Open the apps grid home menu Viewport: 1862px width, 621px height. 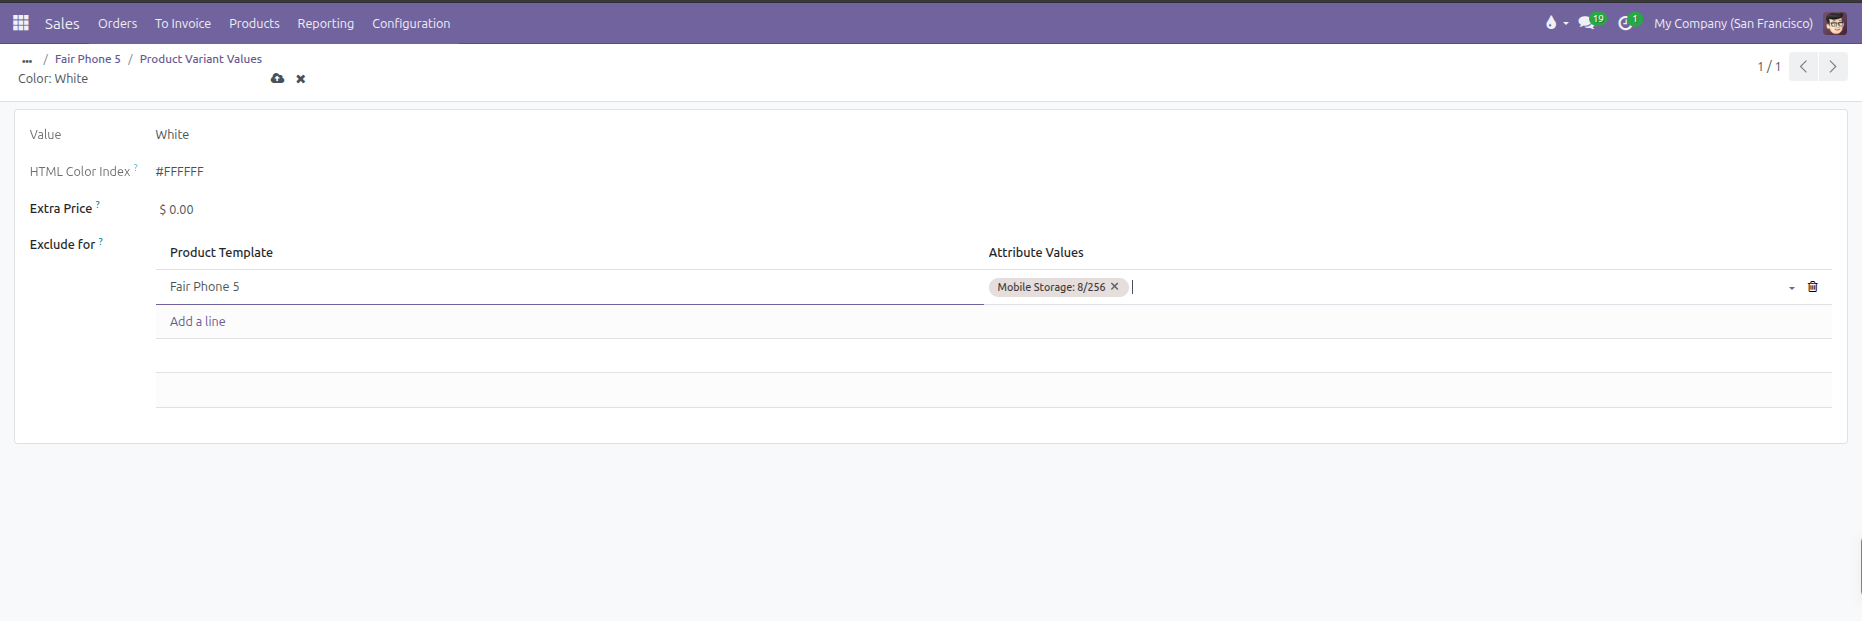[x=20, y=22]
